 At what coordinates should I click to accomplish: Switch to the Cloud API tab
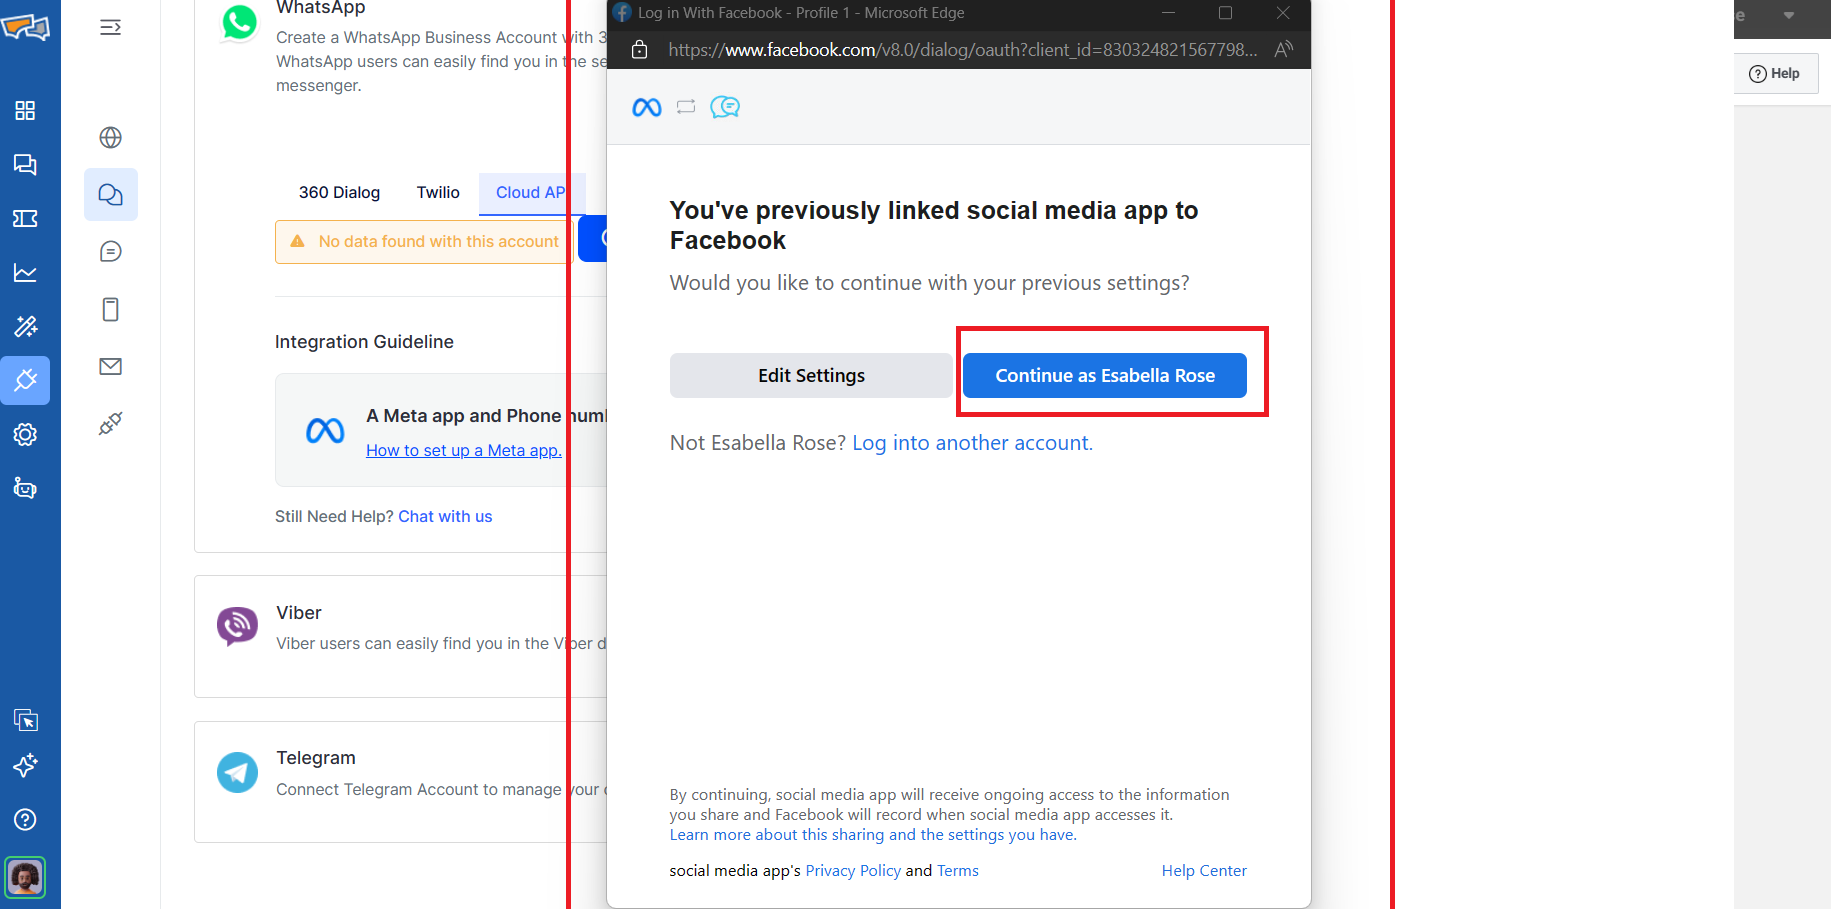pos(532,192)
